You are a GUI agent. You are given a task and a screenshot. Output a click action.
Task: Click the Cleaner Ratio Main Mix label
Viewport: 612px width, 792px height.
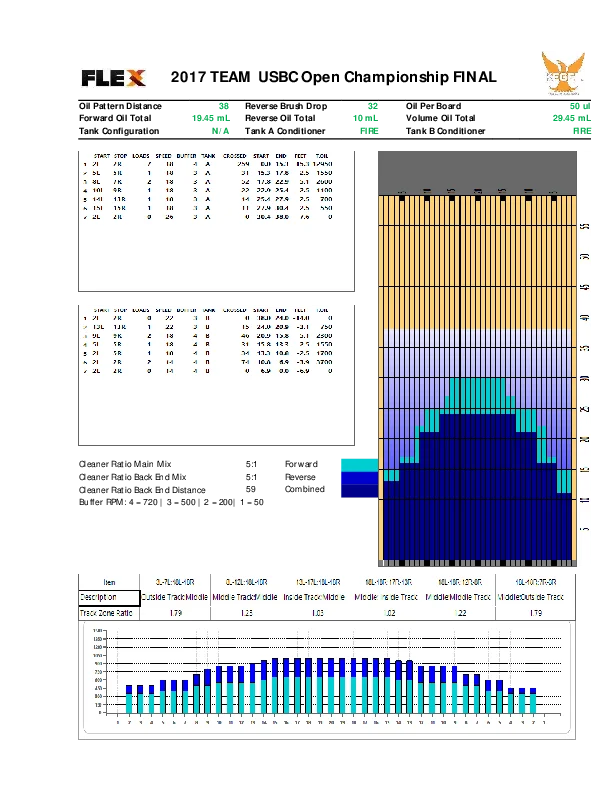(x=125, y=464)
